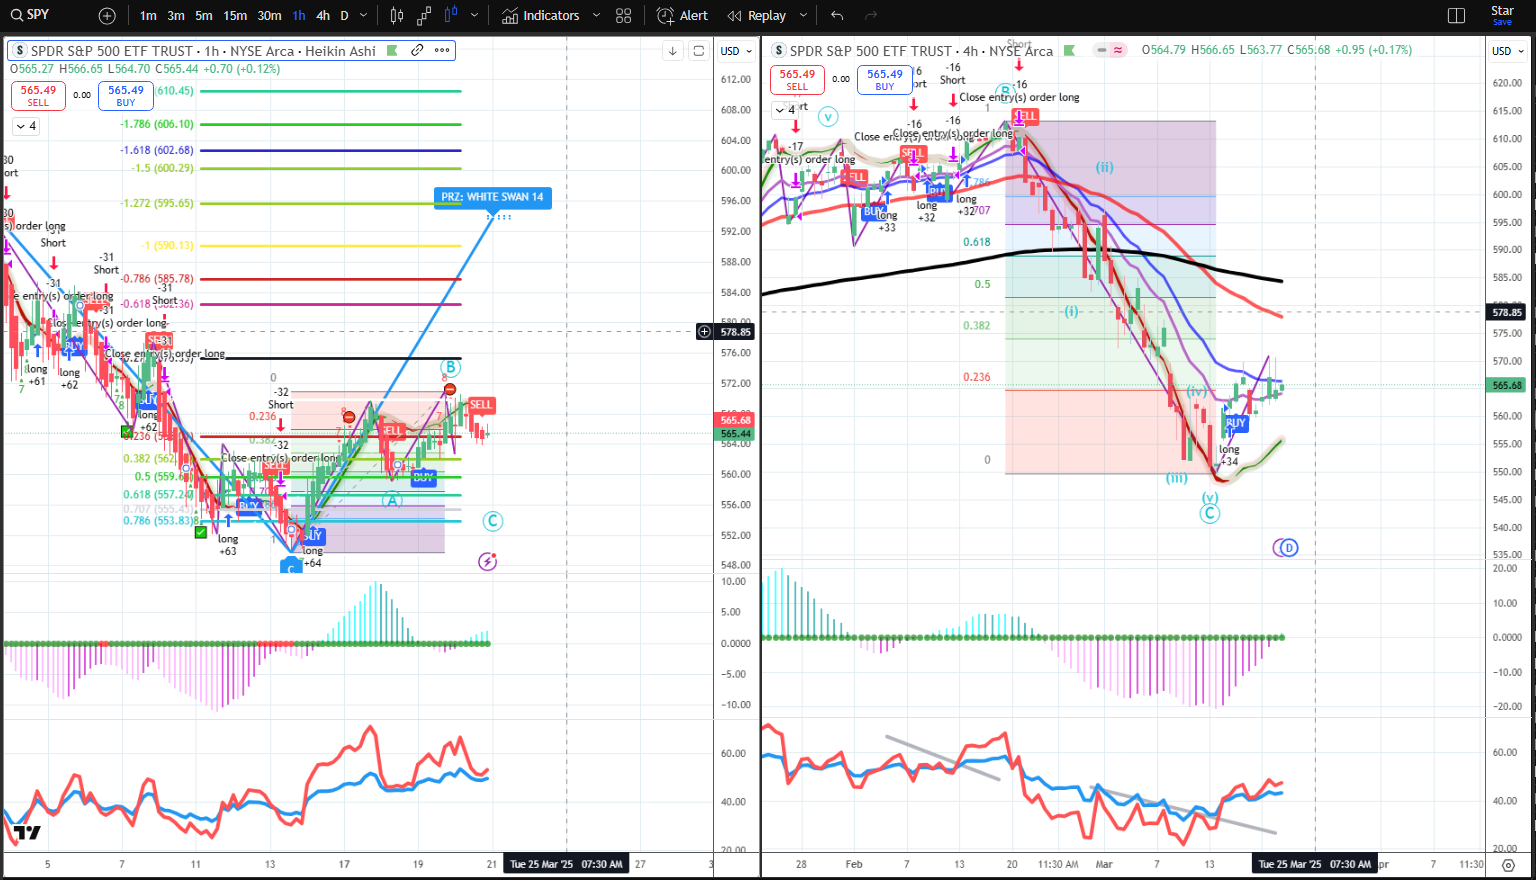The image size is (1536, 880).
Task: Click the redo arrow
Action: click(x=870, y=16)
